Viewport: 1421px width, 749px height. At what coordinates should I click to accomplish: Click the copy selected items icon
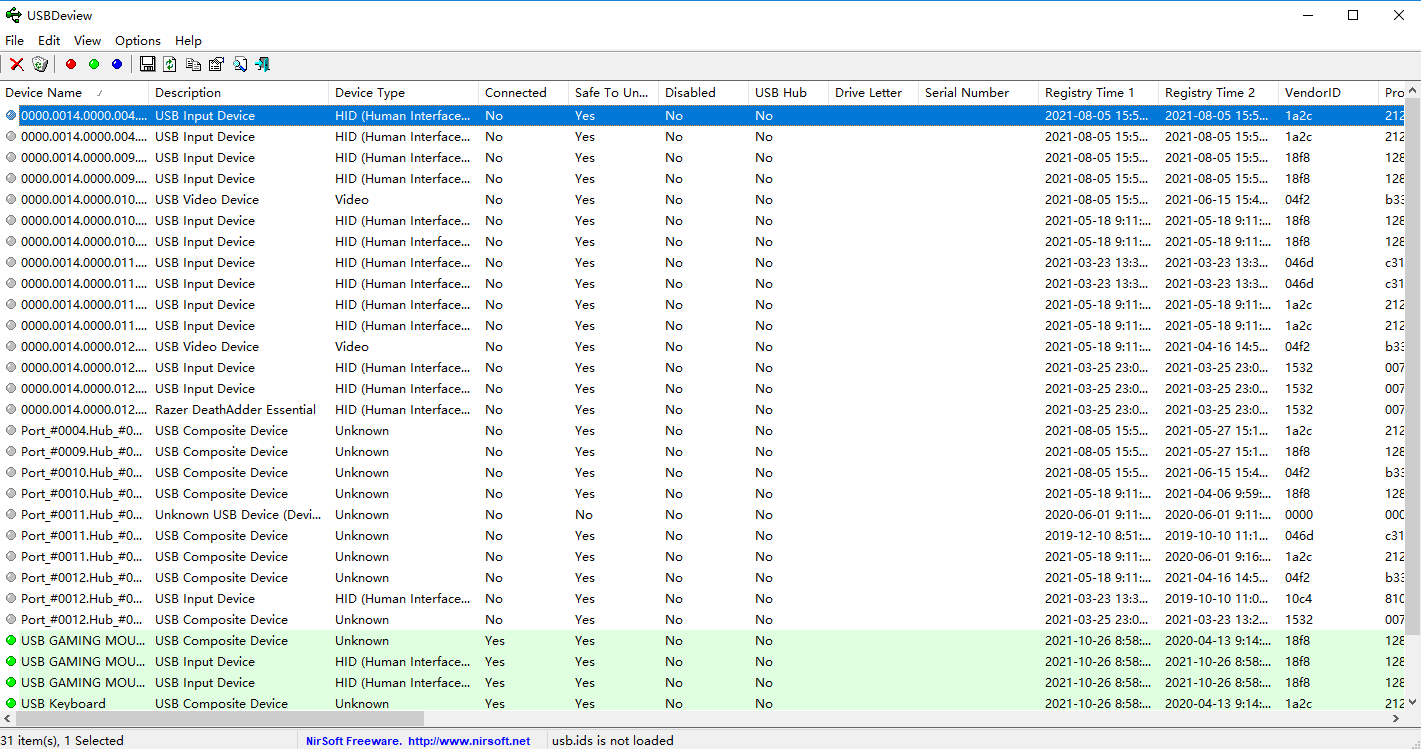(193, 64)
